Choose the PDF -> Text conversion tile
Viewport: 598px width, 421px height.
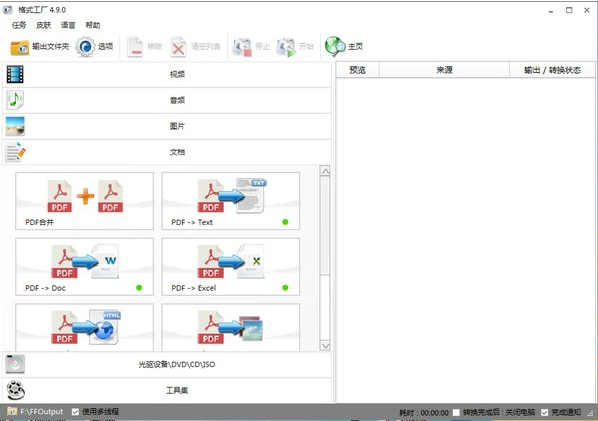231,201
